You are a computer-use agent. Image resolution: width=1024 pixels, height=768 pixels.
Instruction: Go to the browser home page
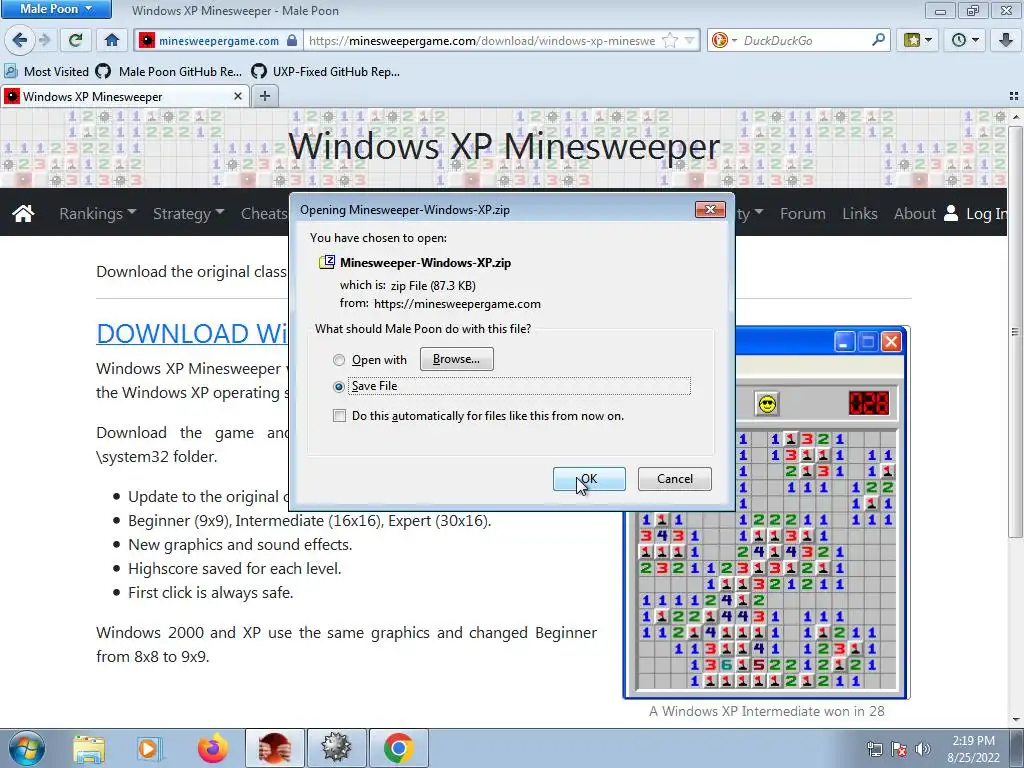point(112,40)
